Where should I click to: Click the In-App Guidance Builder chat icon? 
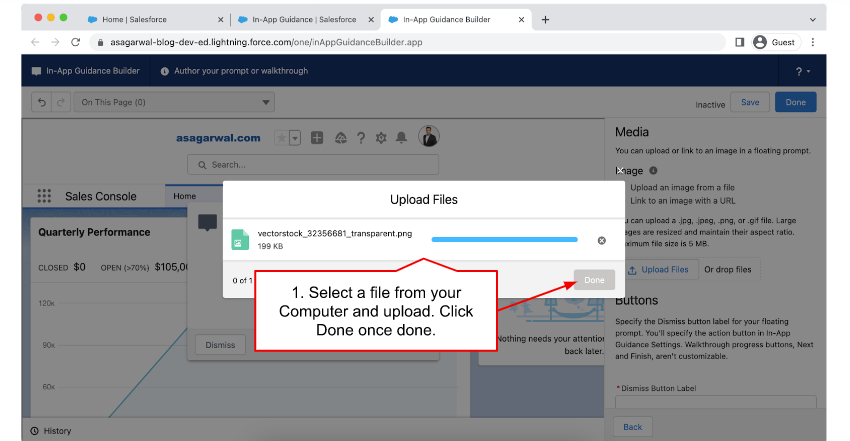(x=36, y=71)
